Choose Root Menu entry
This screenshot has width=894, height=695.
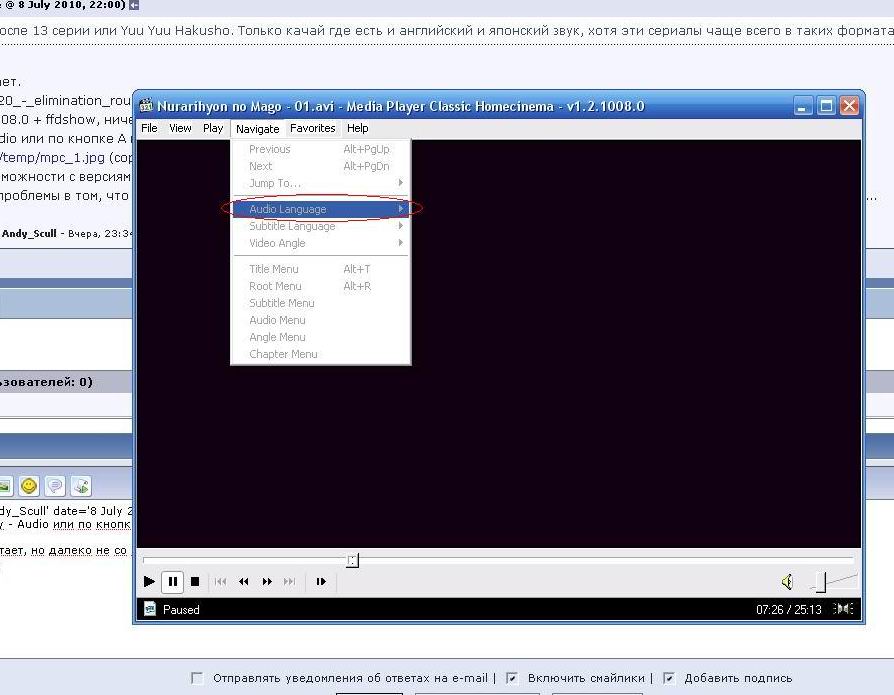tap(321, 286)
